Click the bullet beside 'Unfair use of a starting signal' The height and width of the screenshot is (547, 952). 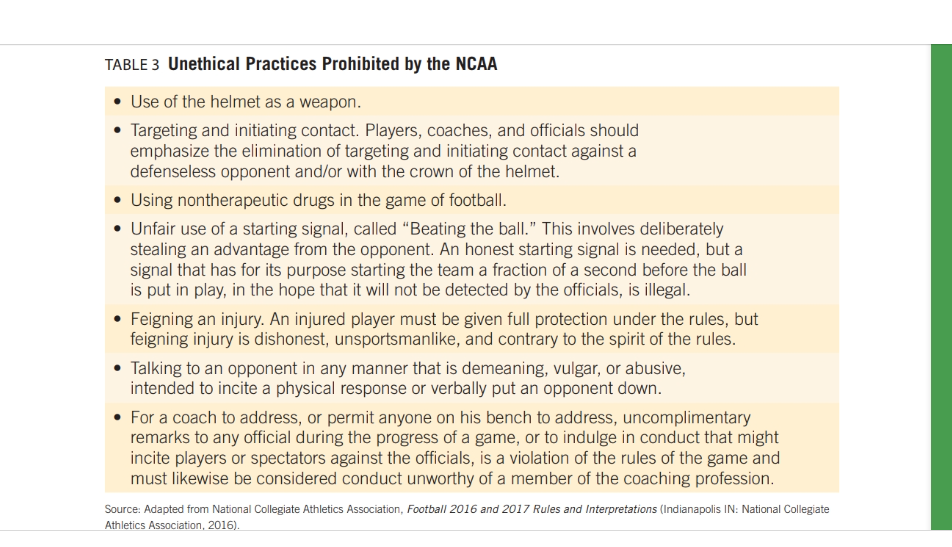[118, 229]
